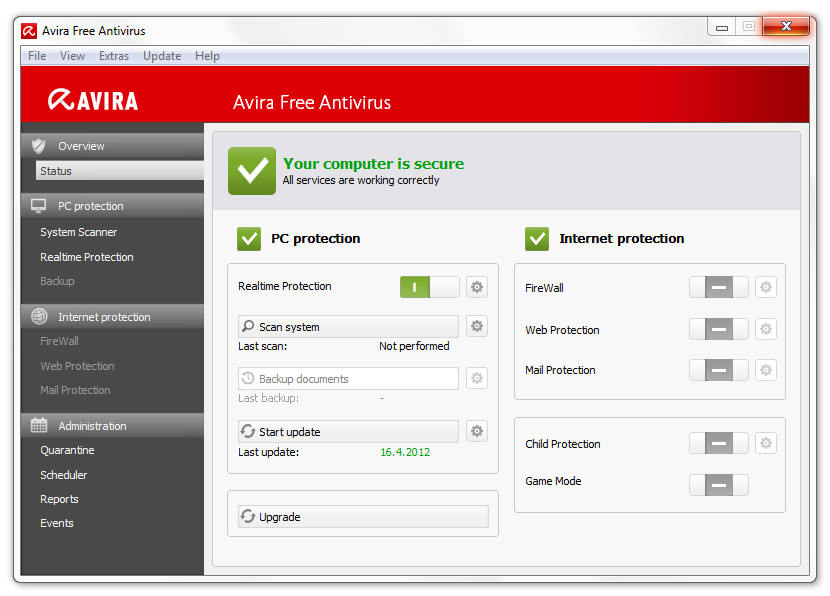Open the Help menu
Image resolution: width=830 pixels, height=596 pixels.
click(207, 56)
